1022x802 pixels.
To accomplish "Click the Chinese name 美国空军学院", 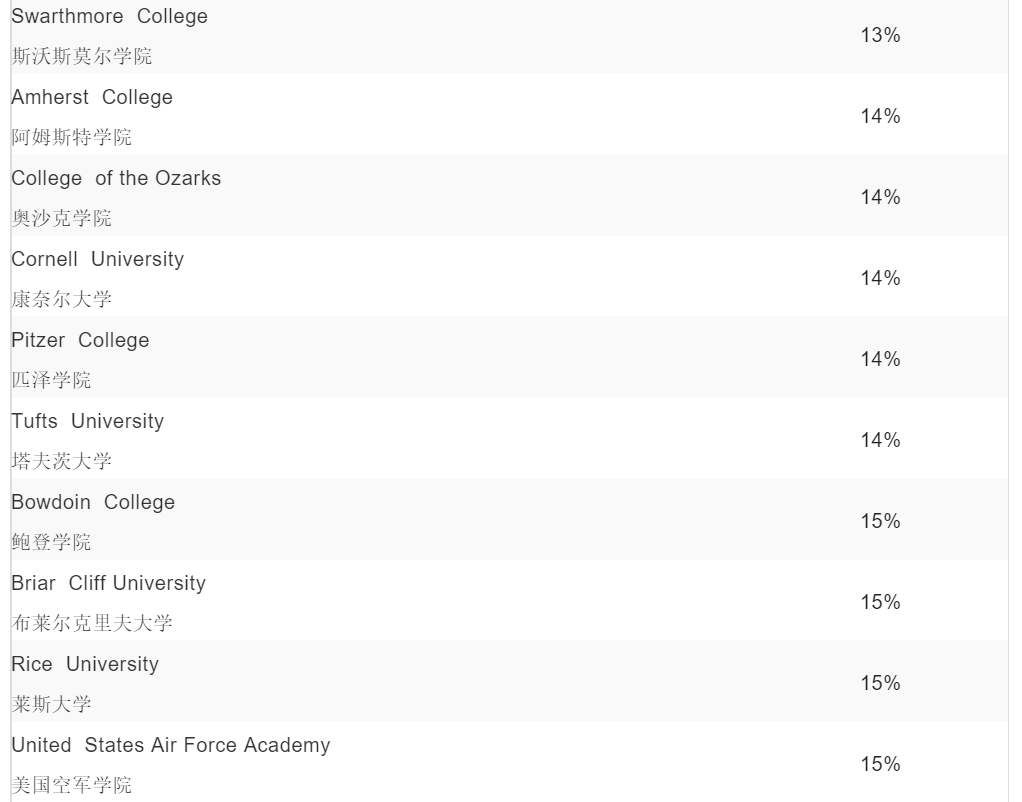I will (72, 786).
